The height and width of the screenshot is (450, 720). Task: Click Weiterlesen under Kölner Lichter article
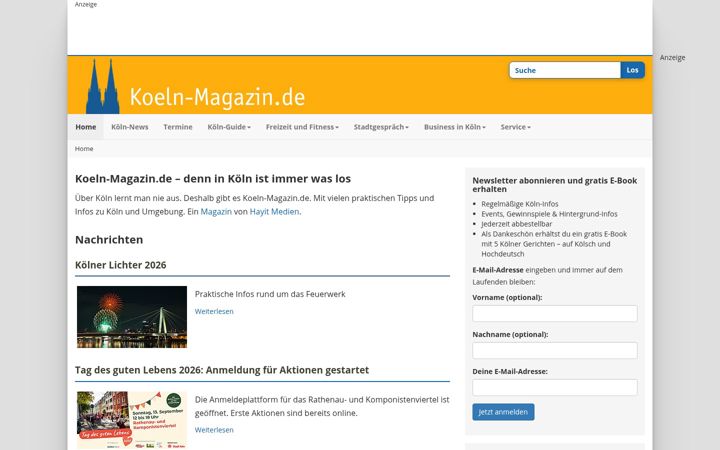pos(214,311)
